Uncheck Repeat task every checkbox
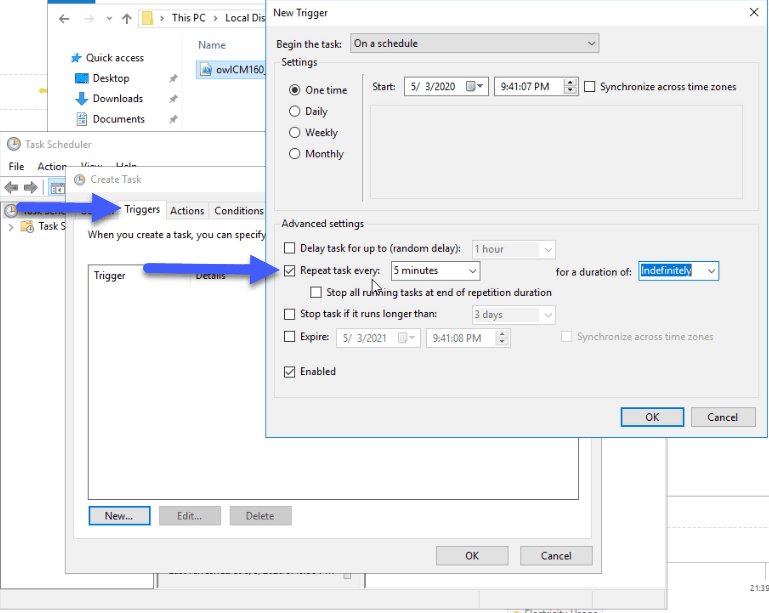The height and width of the screenshot is (613, 769). click(x=289, y=271)
